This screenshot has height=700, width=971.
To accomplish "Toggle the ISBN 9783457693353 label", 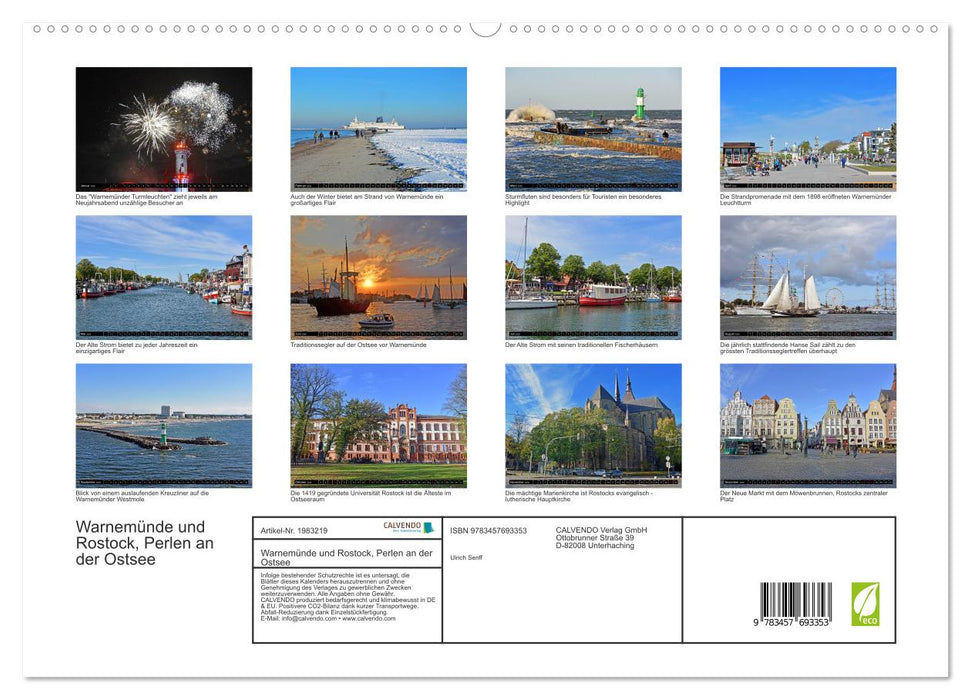I will tap(487, 530).
